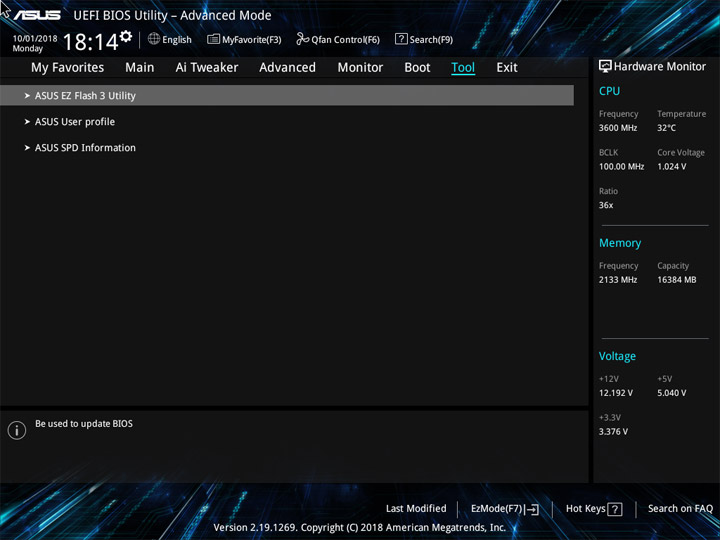Image resolution: width=720 pixels, height=540 pixels.
Task: Select the Tool tab
Action: (x=463, y=68)
